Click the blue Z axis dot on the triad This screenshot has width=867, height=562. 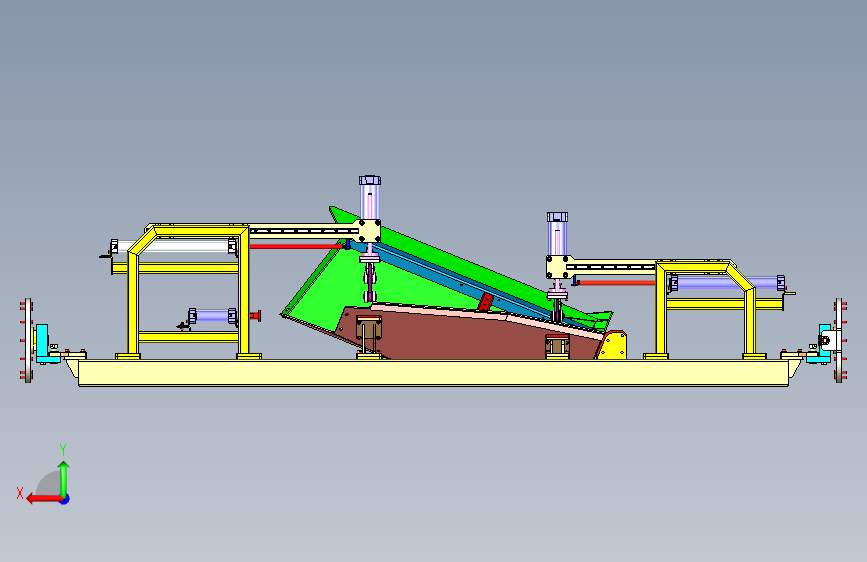pos(65,499)
